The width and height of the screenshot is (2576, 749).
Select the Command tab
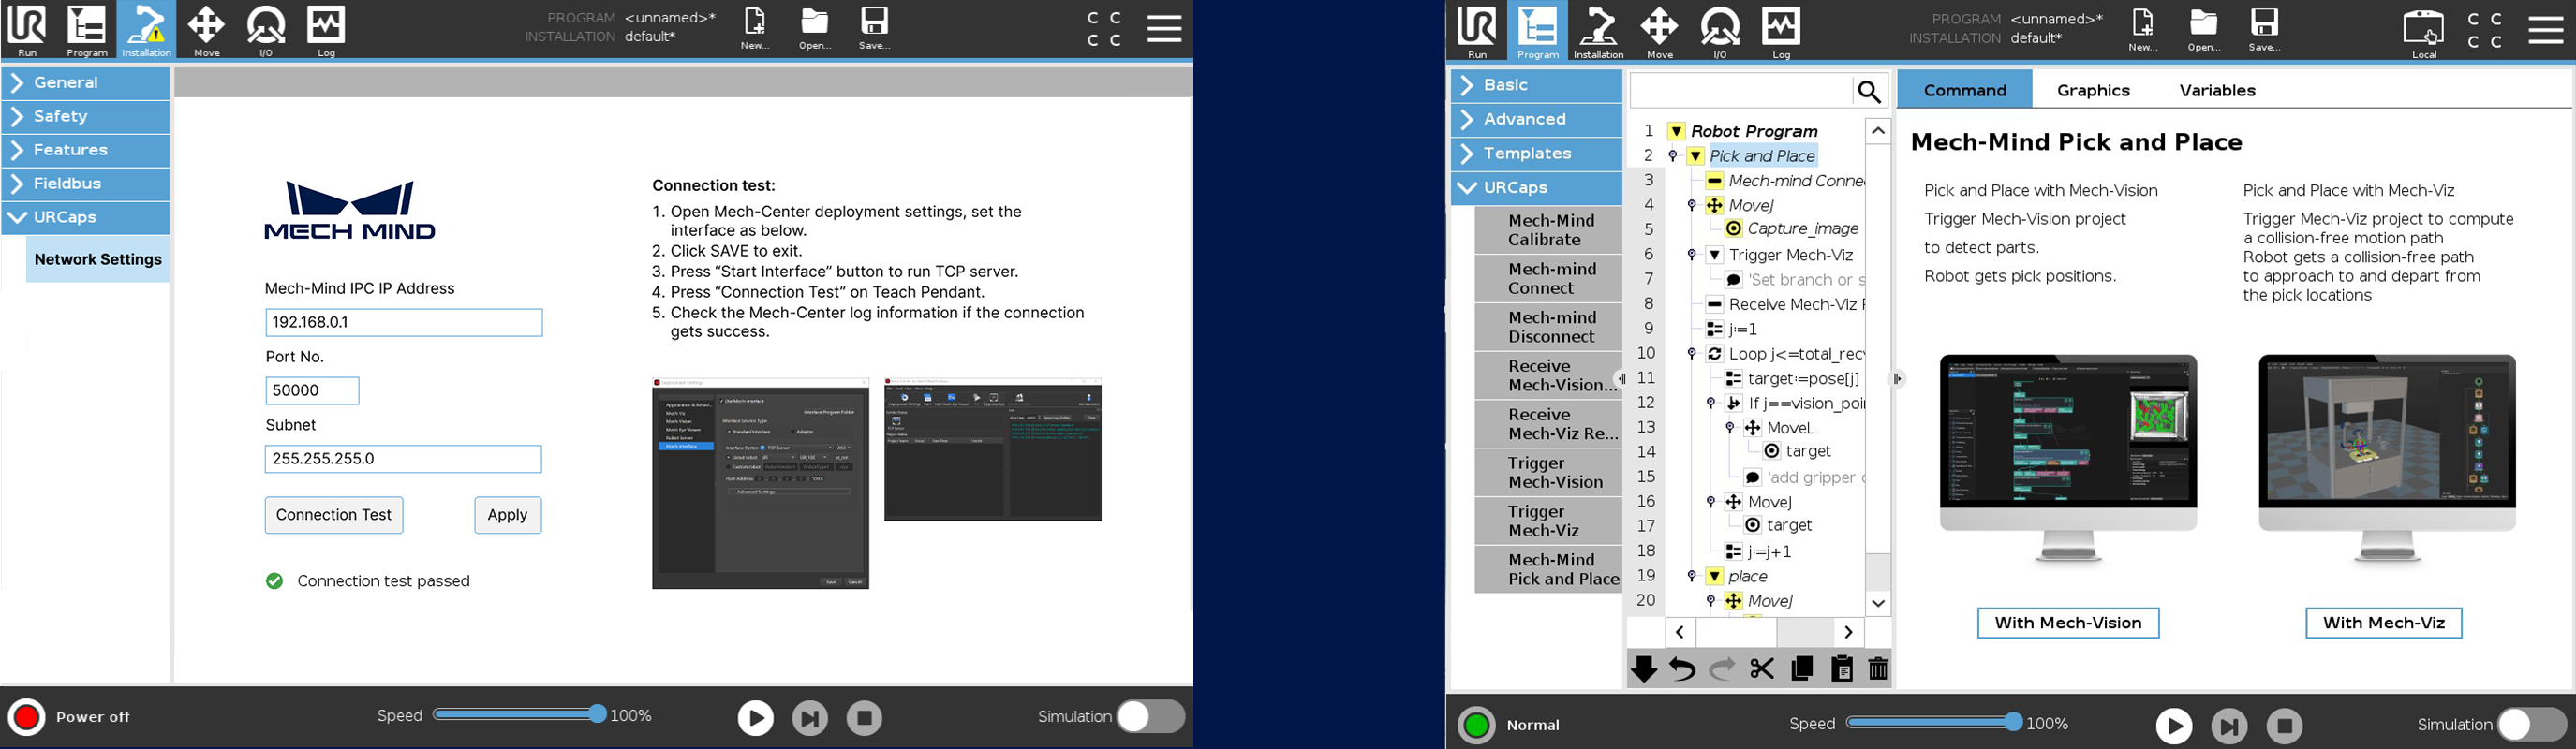click(x=1965, y=90)
